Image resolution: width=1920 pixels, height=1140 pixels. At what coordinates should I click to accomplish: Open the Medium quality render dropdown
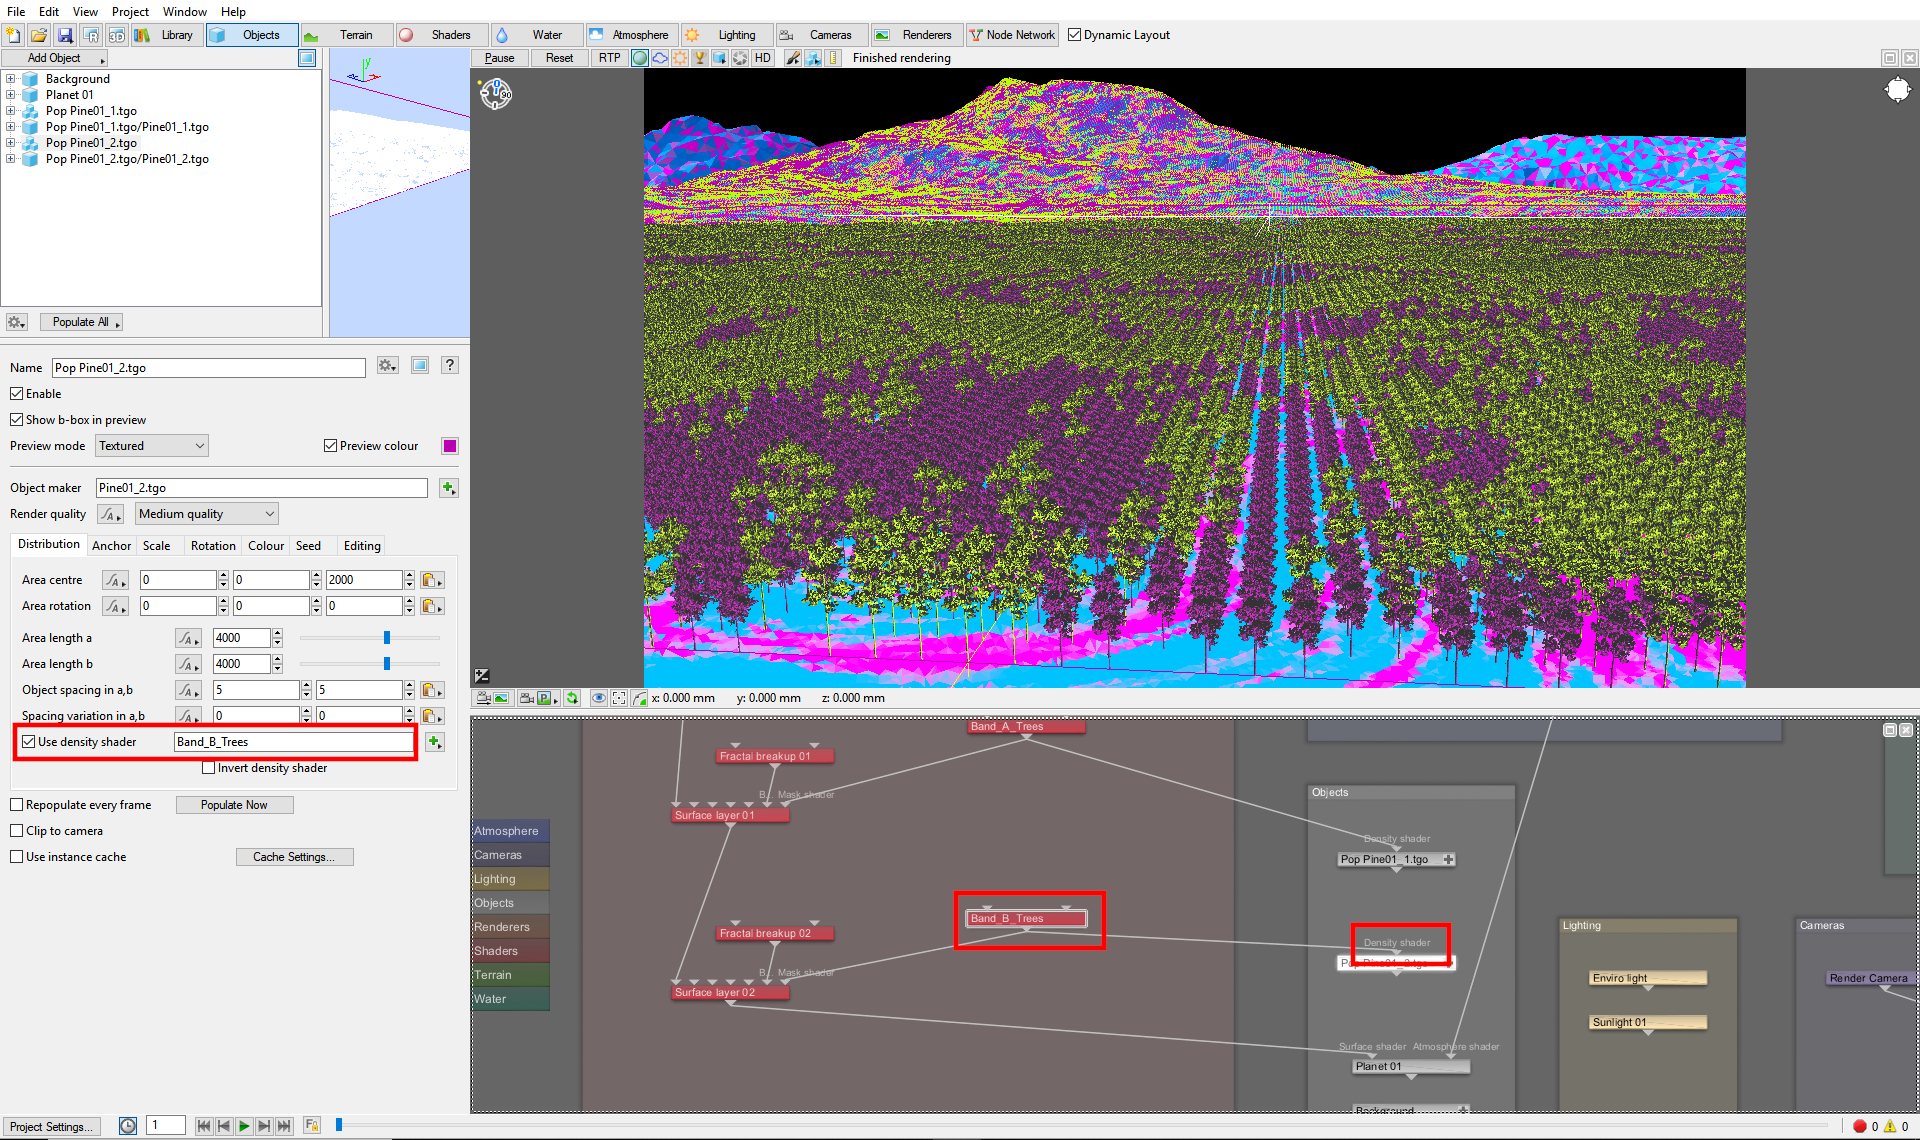coord(207,514)
